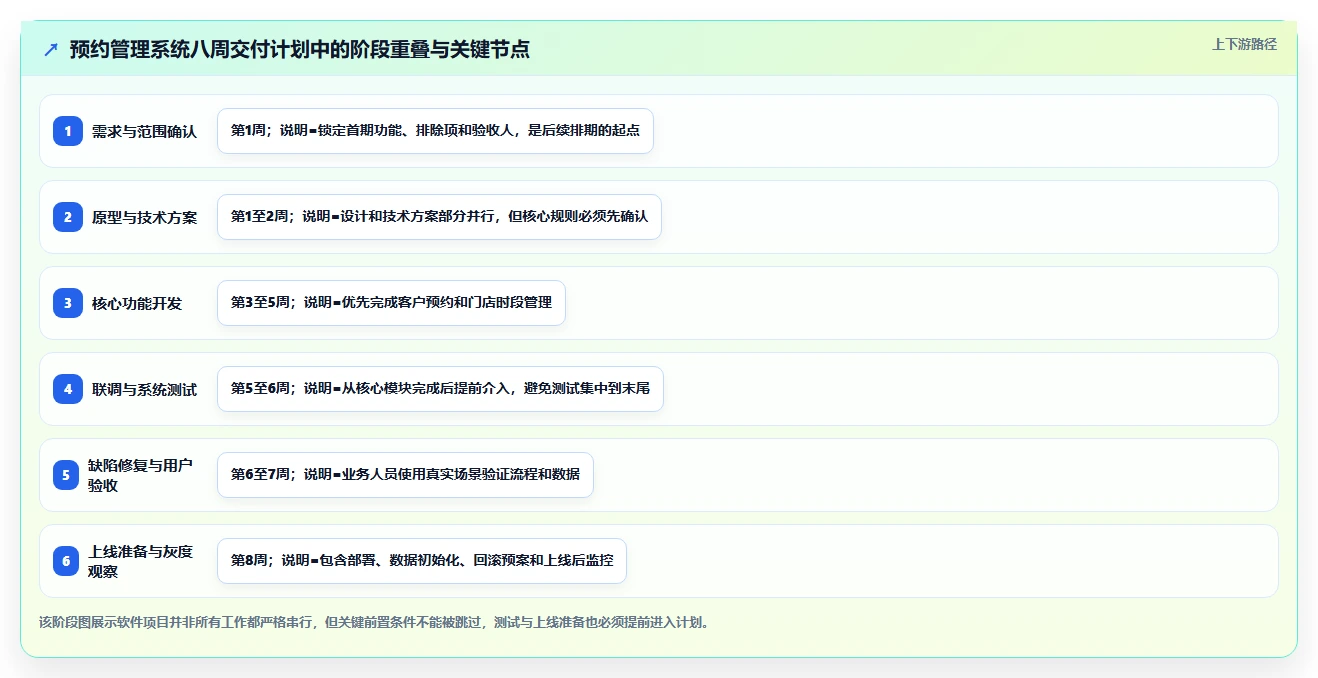Screen dimensions: 1318x678
Task: Select the stage label 缺陷修复与用户验收
Action: [141, 475]
